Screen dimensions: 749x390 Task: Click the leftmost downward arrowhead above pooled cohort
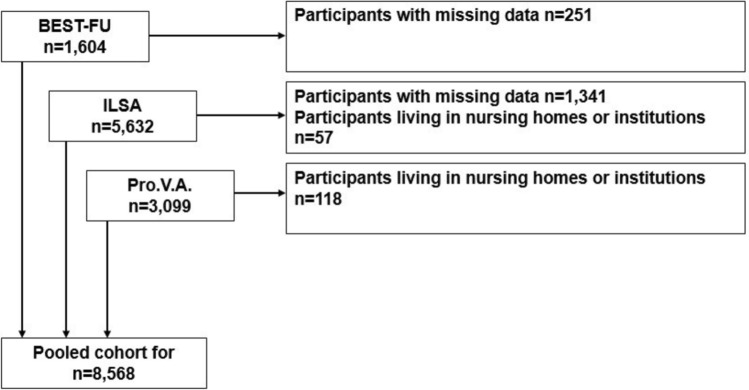click(22, 333)
